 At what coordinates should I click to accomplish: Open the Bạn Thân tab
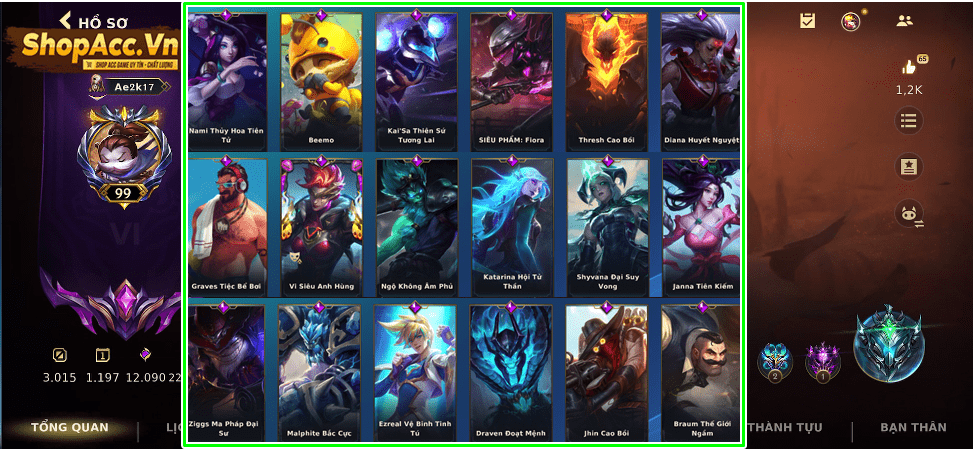(913, 427)
